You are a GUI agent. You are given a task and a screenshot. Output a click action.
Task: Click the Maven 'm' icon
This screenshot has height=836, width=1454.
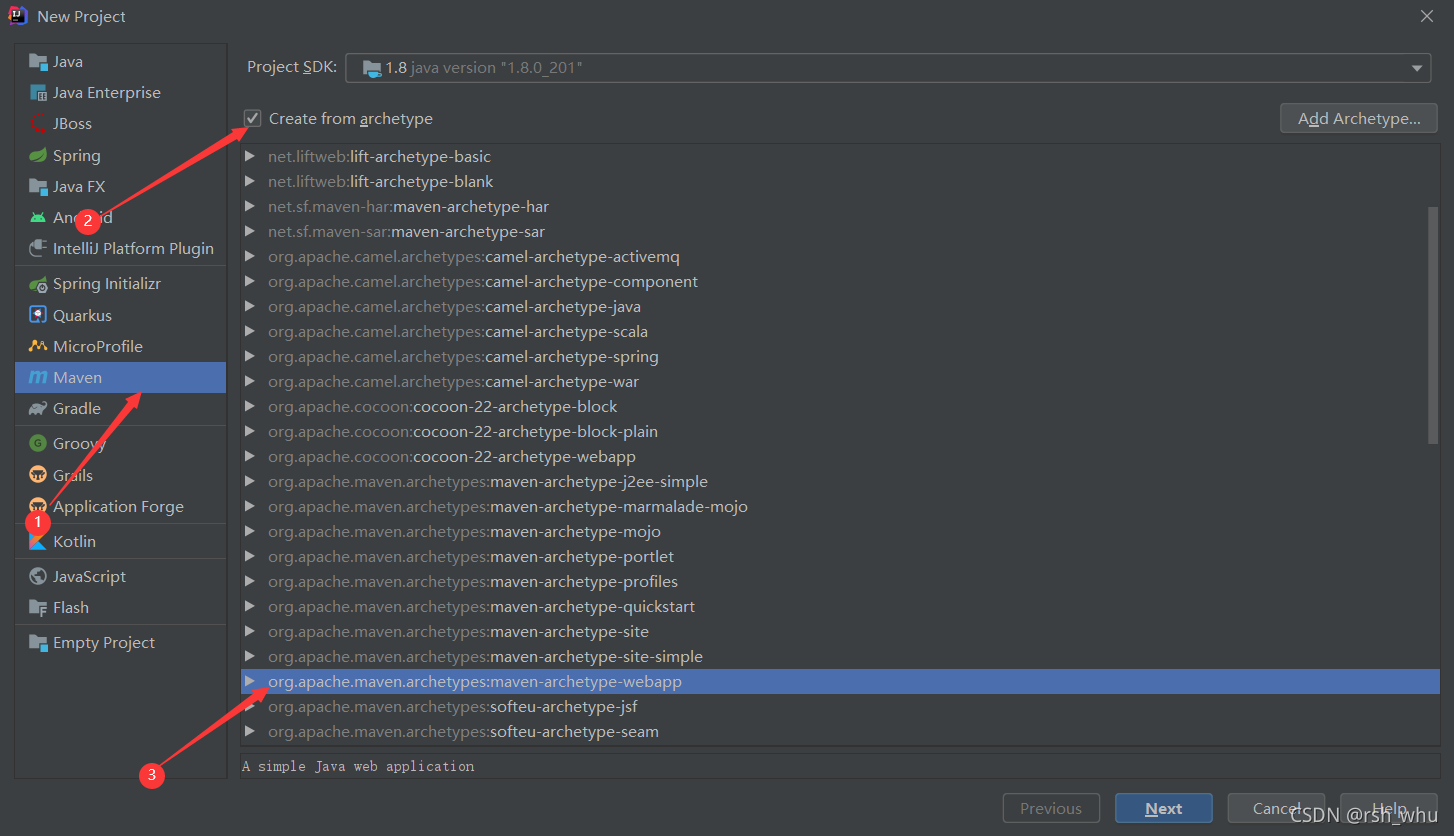click(38, 377)
